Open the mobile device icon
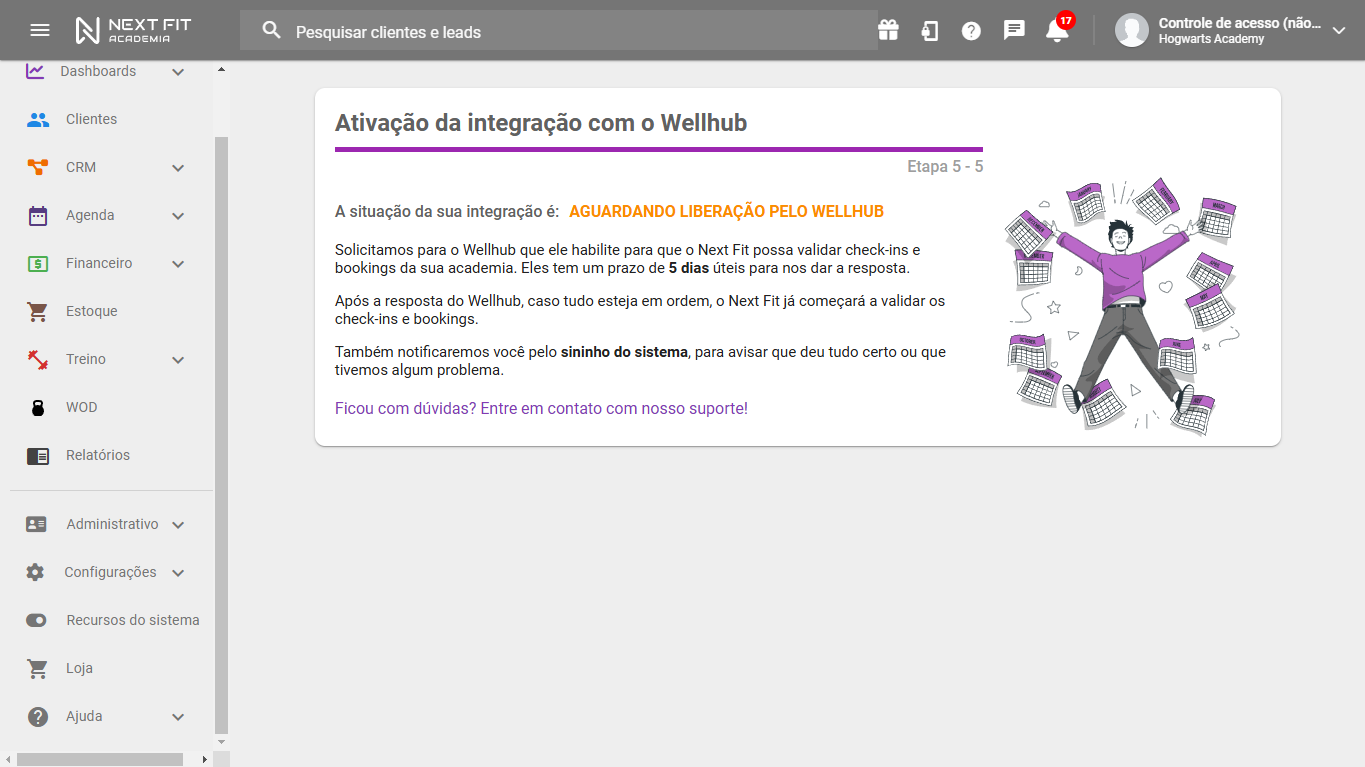This screenshot has height=767, width=1365. tap(930, 30)
